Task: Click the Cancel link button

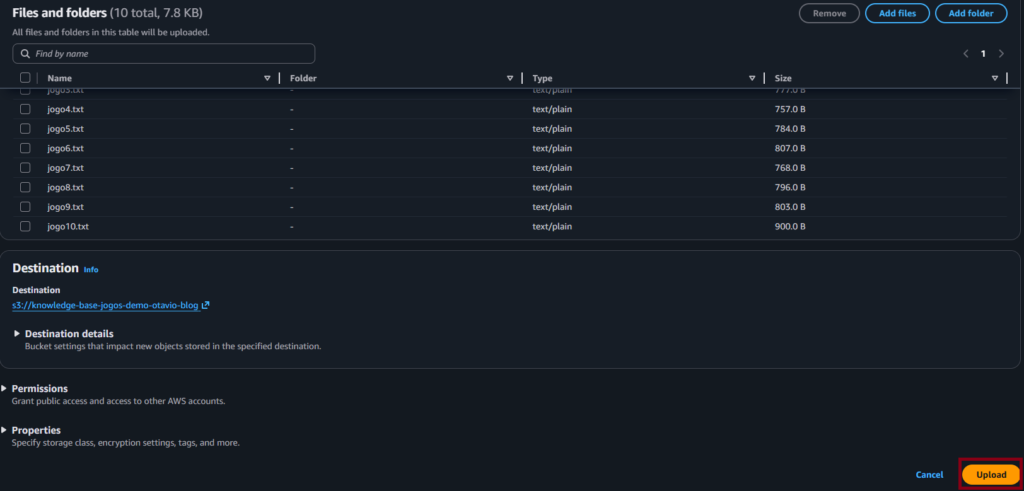Action: point(929,474)
